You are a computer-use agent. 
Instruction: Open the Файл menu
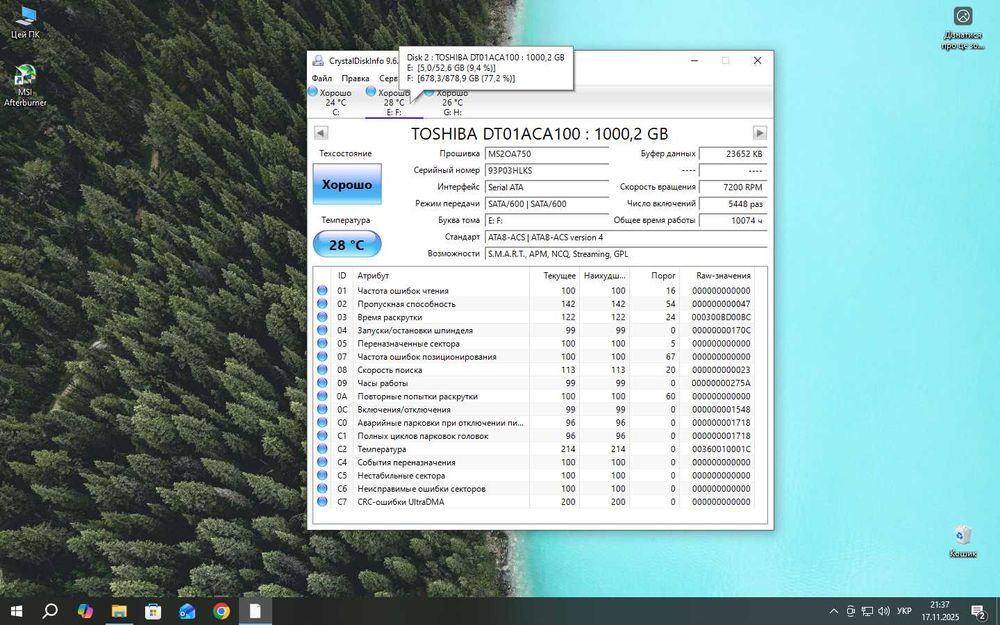[x=322, y=78]
